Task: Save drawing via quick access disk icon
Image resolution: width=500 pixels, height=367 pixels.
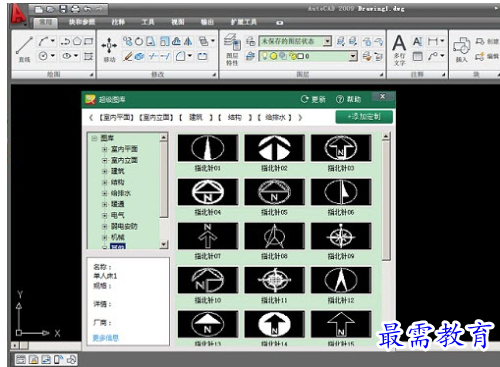Action: 63,9
